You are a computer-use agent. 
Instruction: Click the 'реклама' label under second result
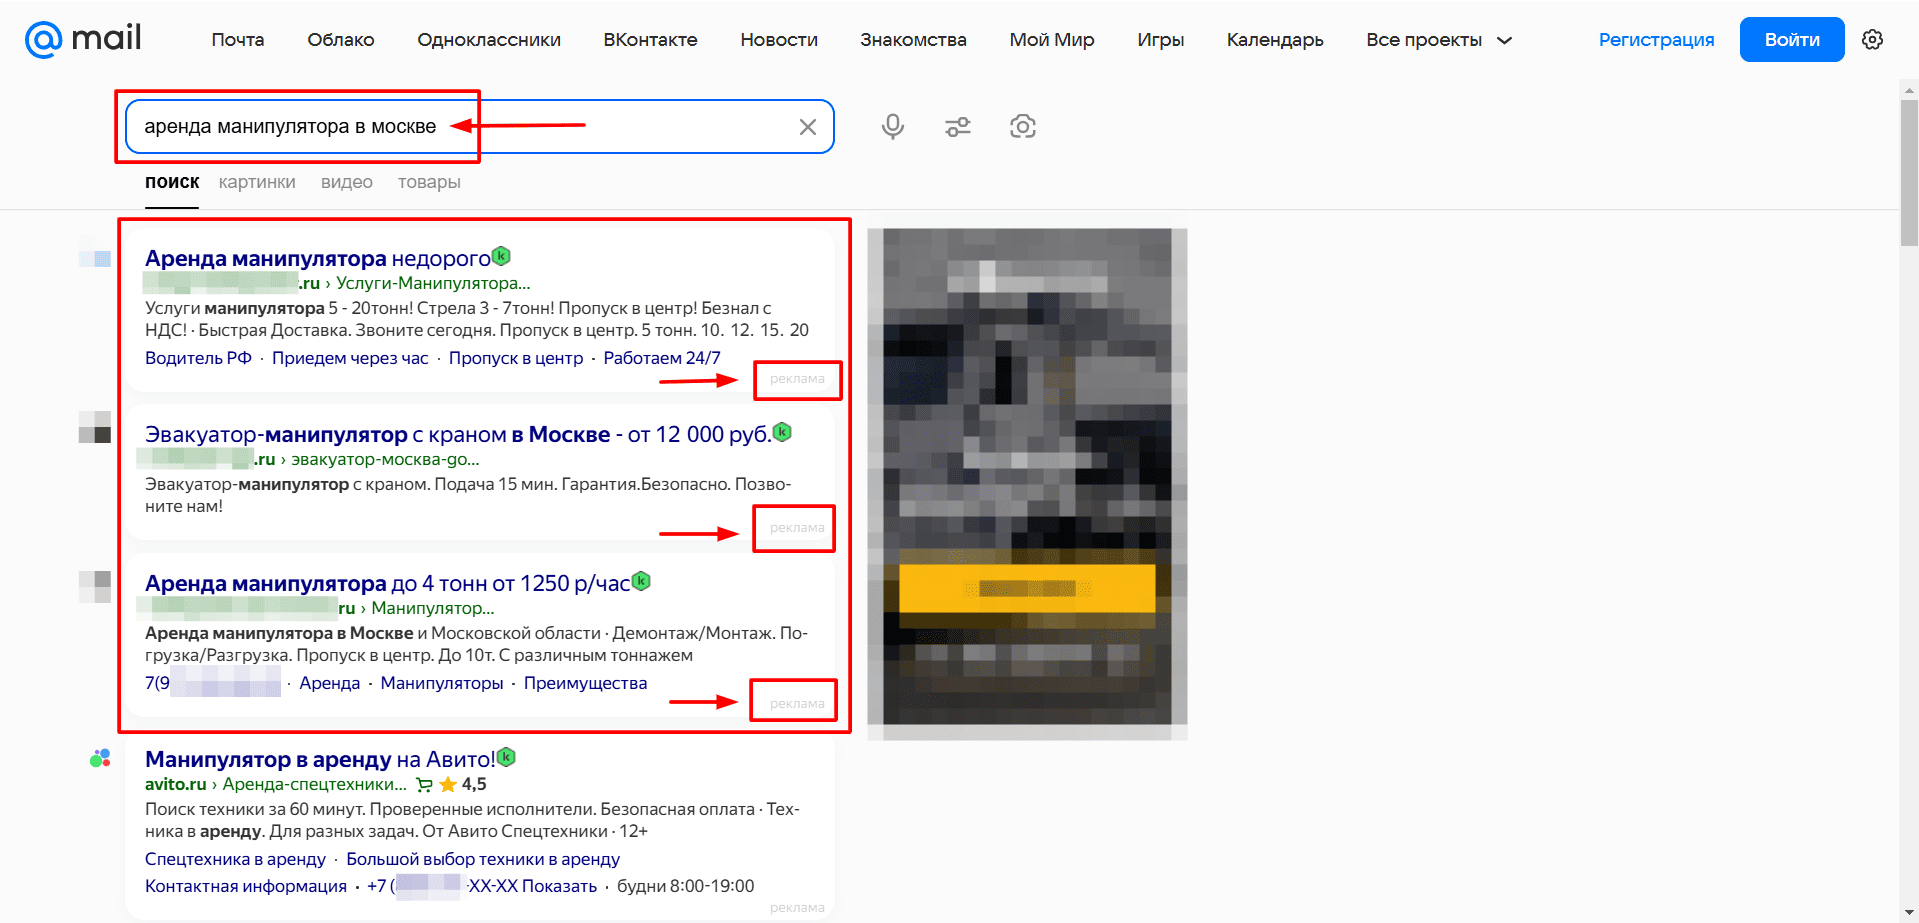797,528
